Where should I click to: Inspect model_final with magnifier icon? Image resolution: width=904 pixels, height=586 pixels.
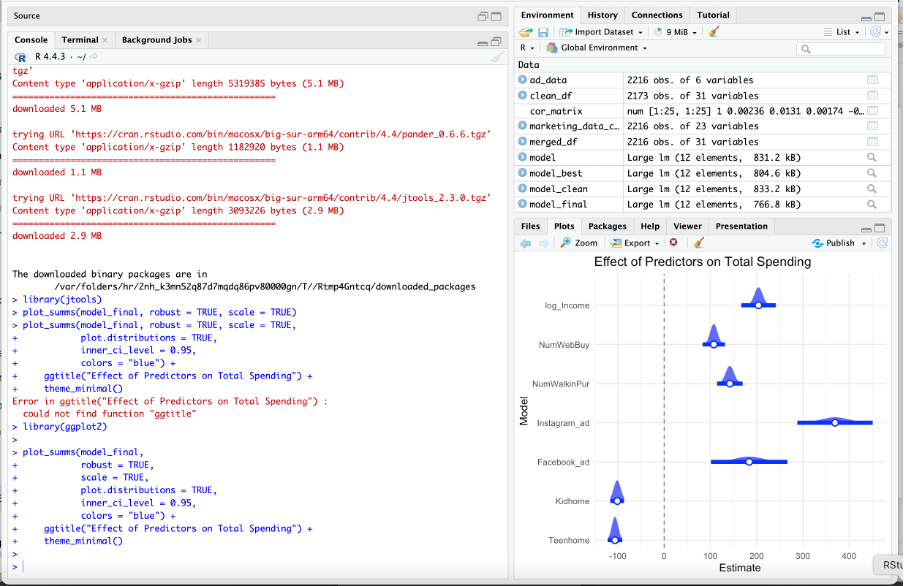point(872,204)
